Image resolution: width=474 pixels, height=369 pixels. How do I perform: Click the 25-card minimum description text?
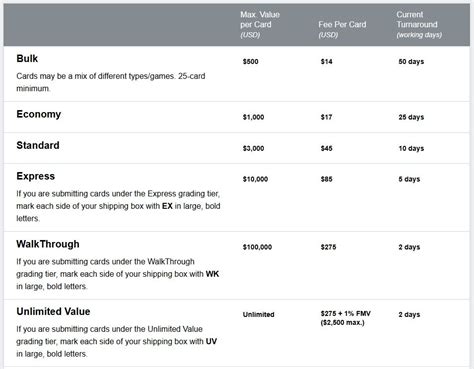(111, 82)
